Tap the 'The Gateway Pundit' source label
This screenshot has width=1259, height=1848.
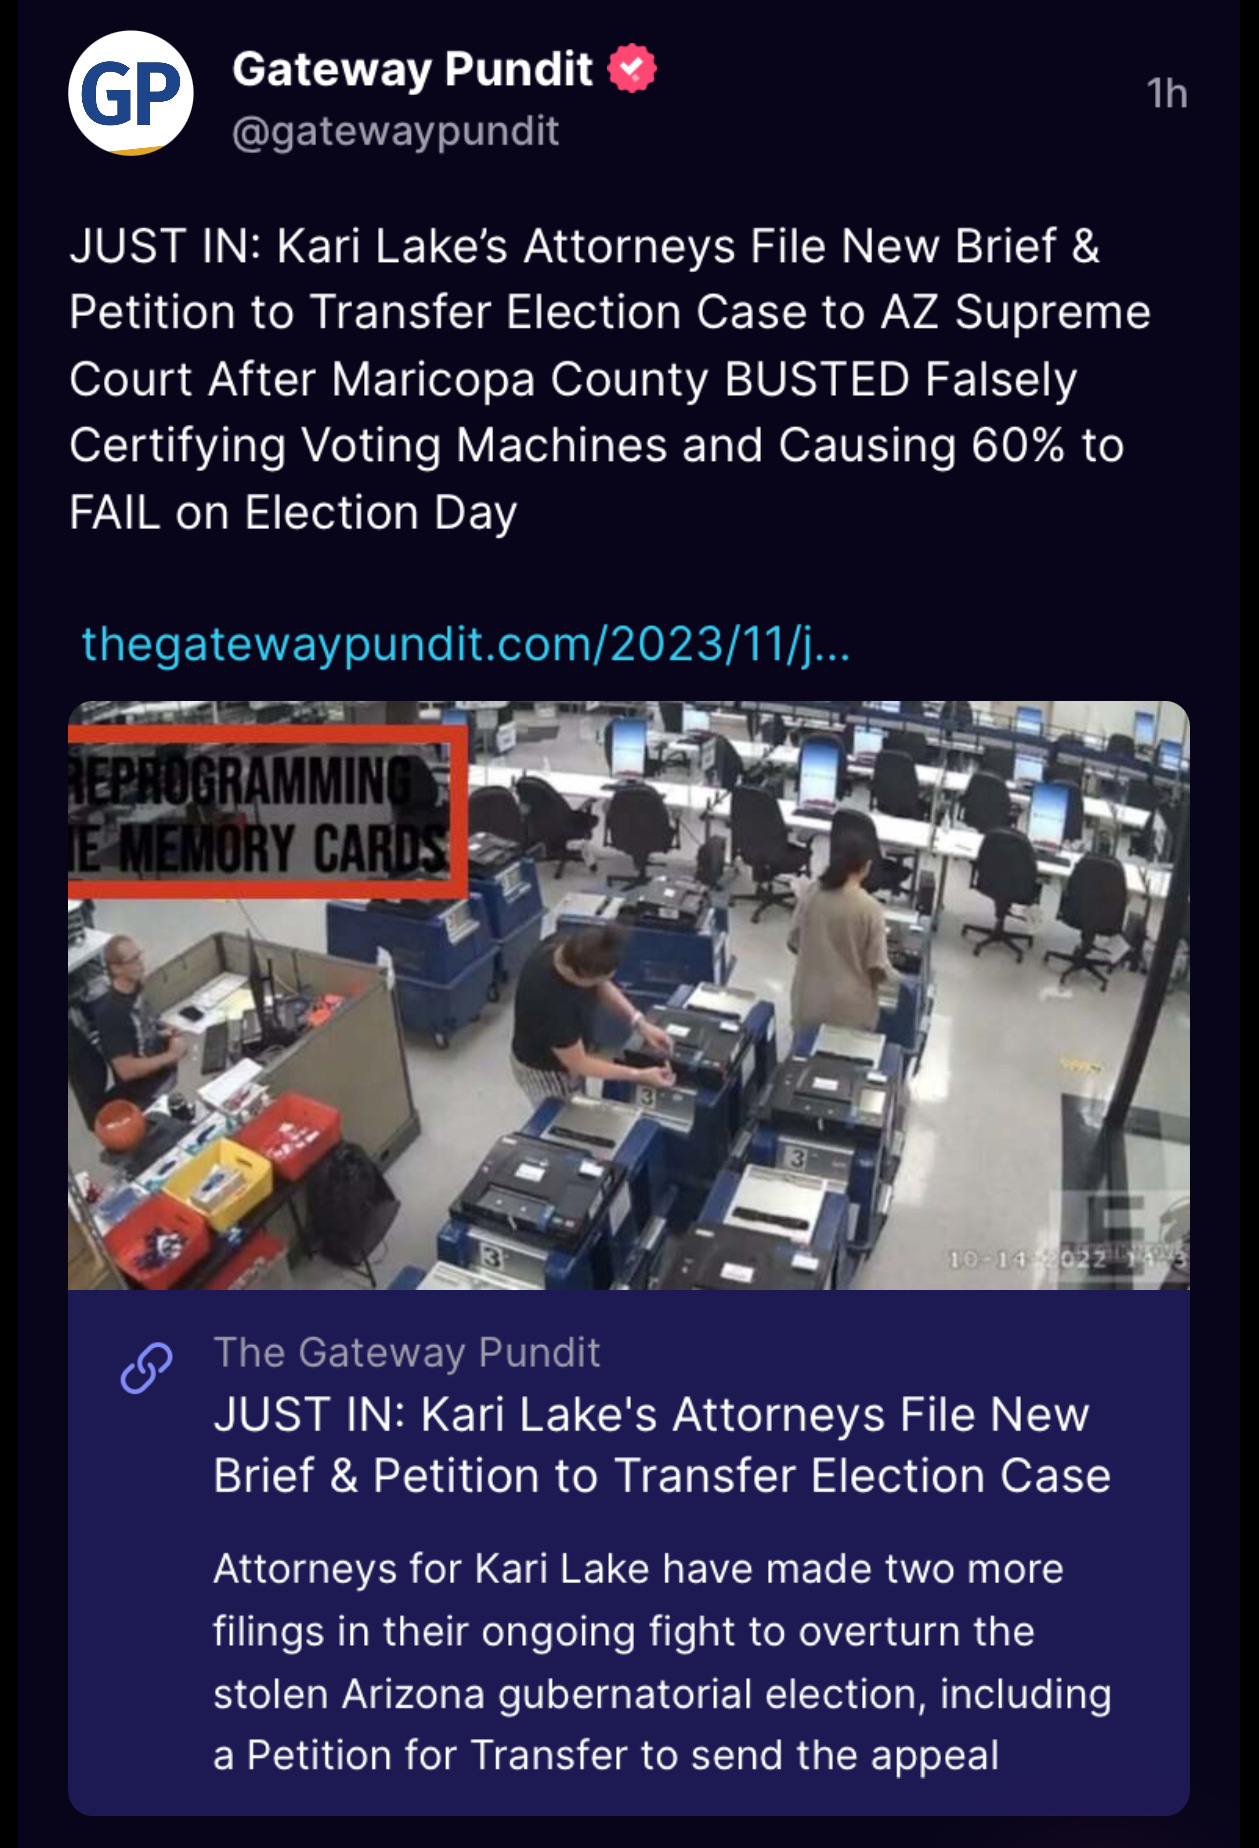[x=407, y=1352]
